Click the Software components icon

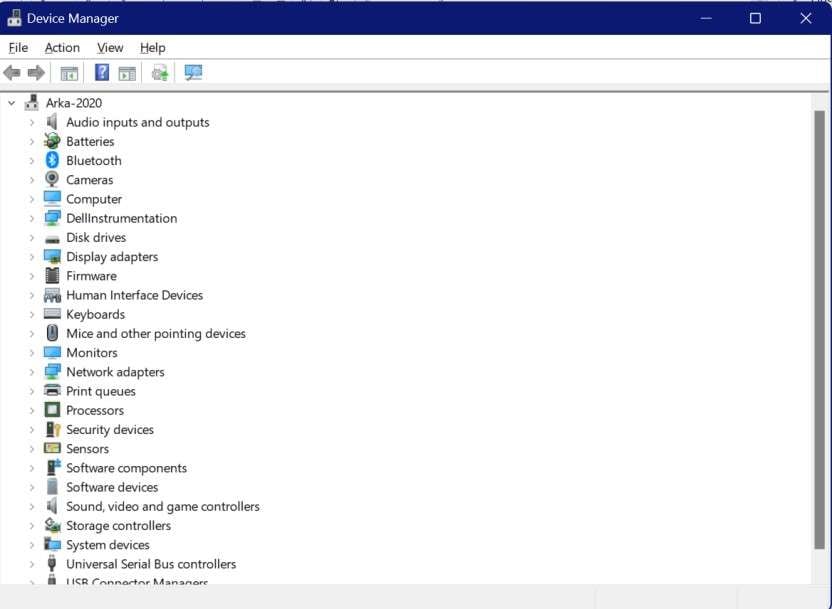tap(53, 467)
